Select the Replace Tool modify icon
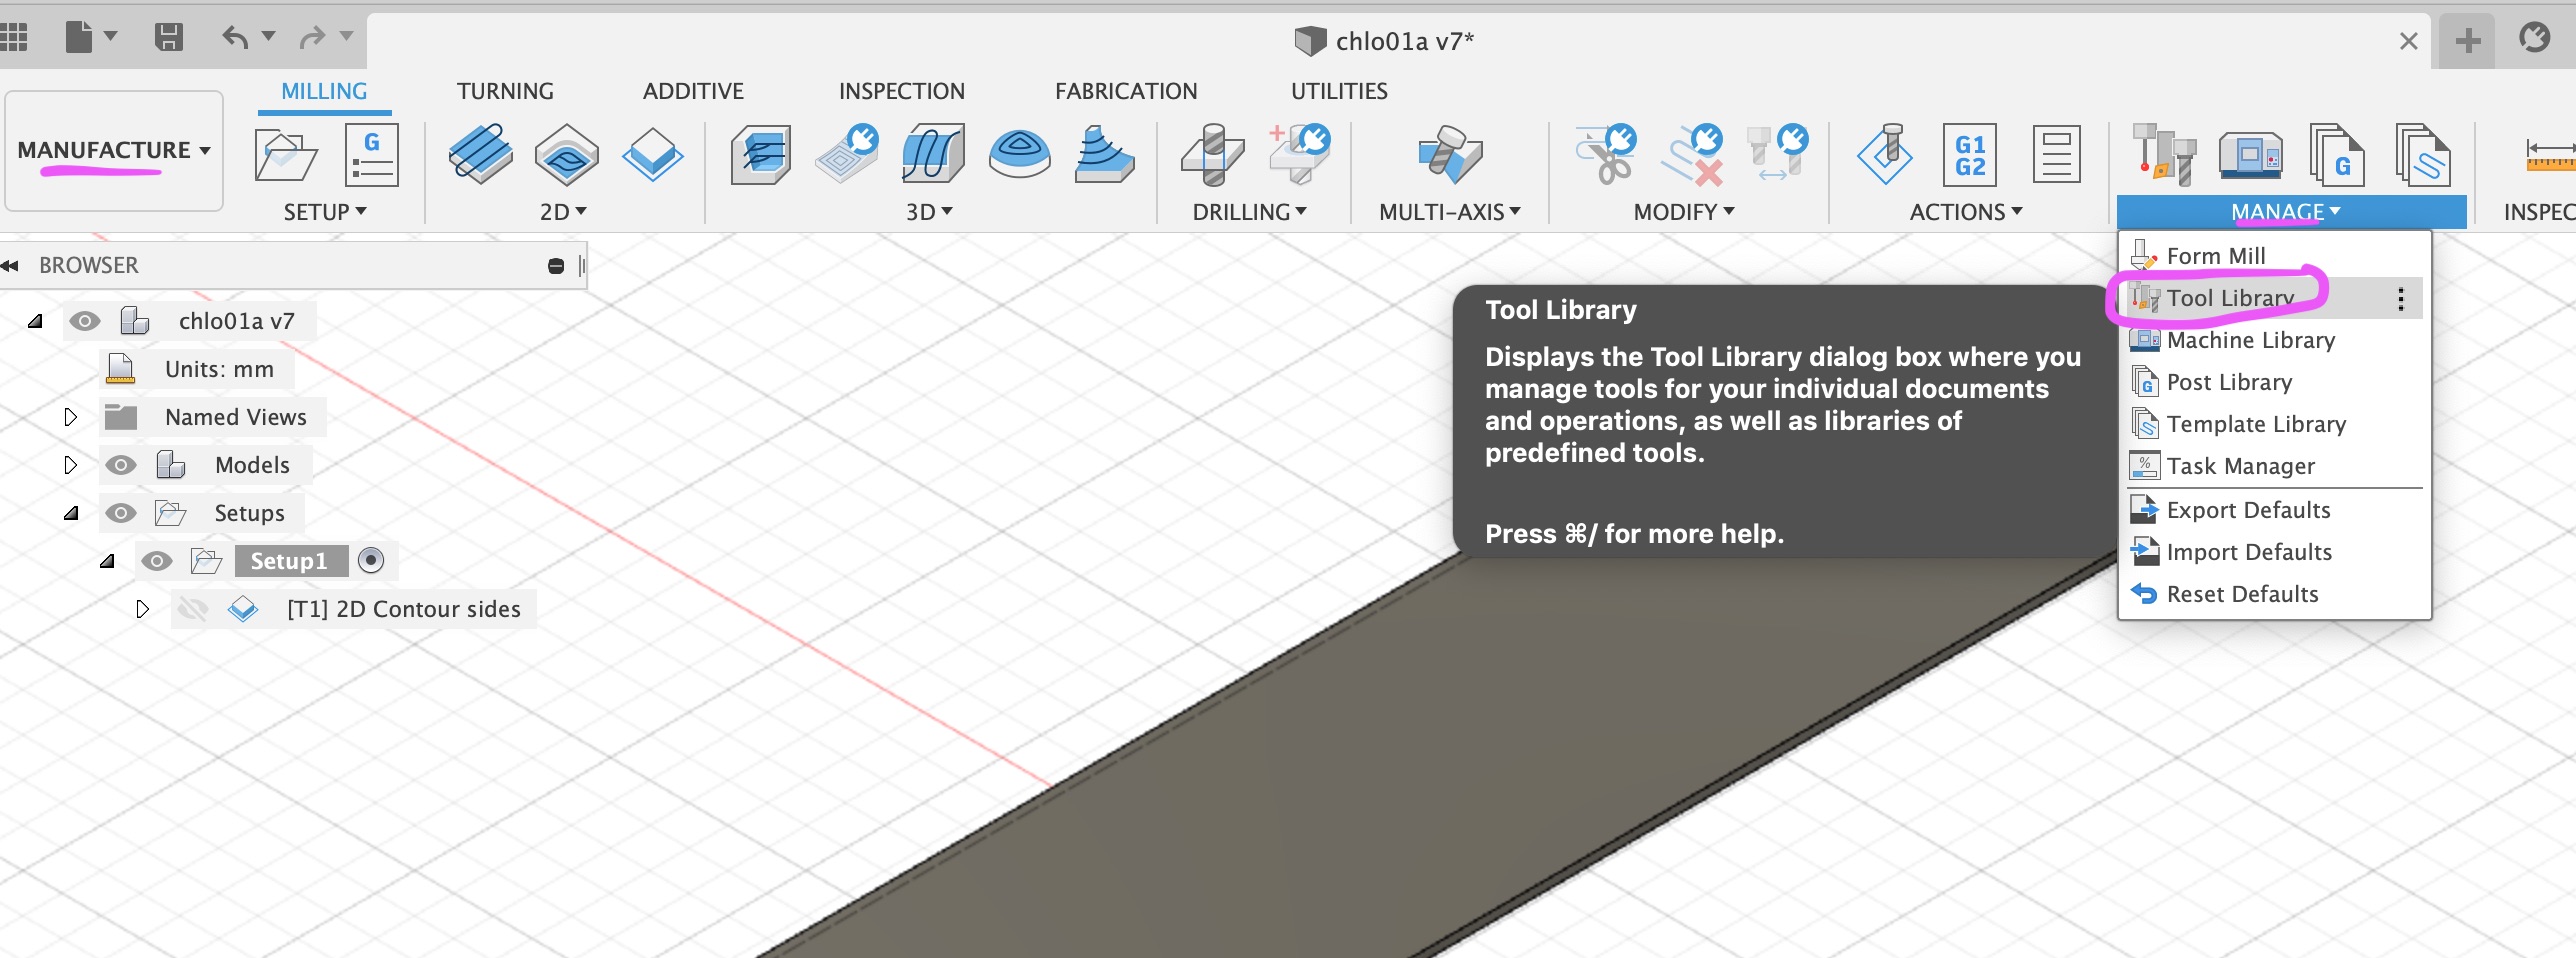The height and width of the screenshot is (958, 2576). pyautogui.click(x=1777, y=152)
